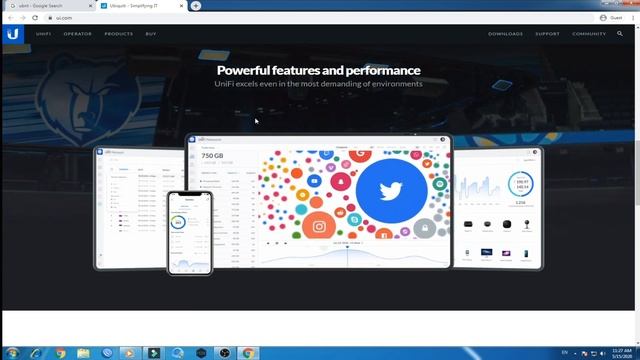Visit the COMMUNITY link in header
Image resolution: width=640 pixels, height=360 pixels.
point(589,34)
